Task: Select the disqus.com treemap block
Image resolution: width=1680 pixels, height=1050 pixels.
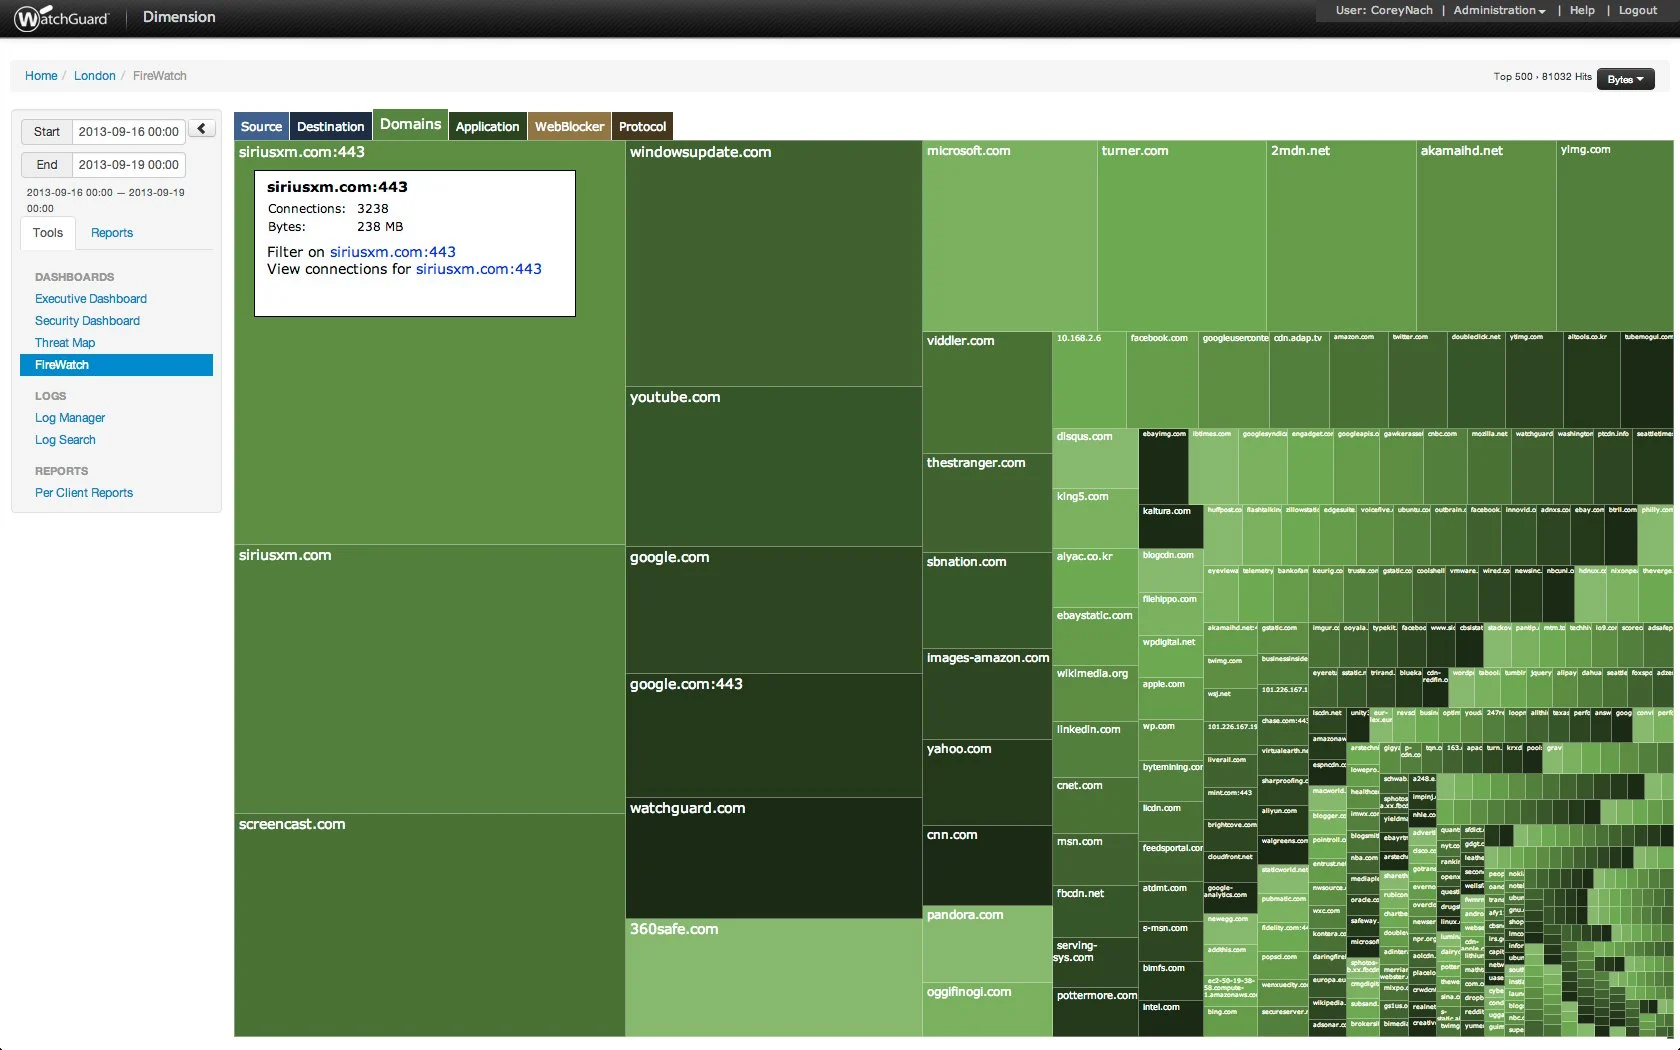Action: click(1095, 458)
